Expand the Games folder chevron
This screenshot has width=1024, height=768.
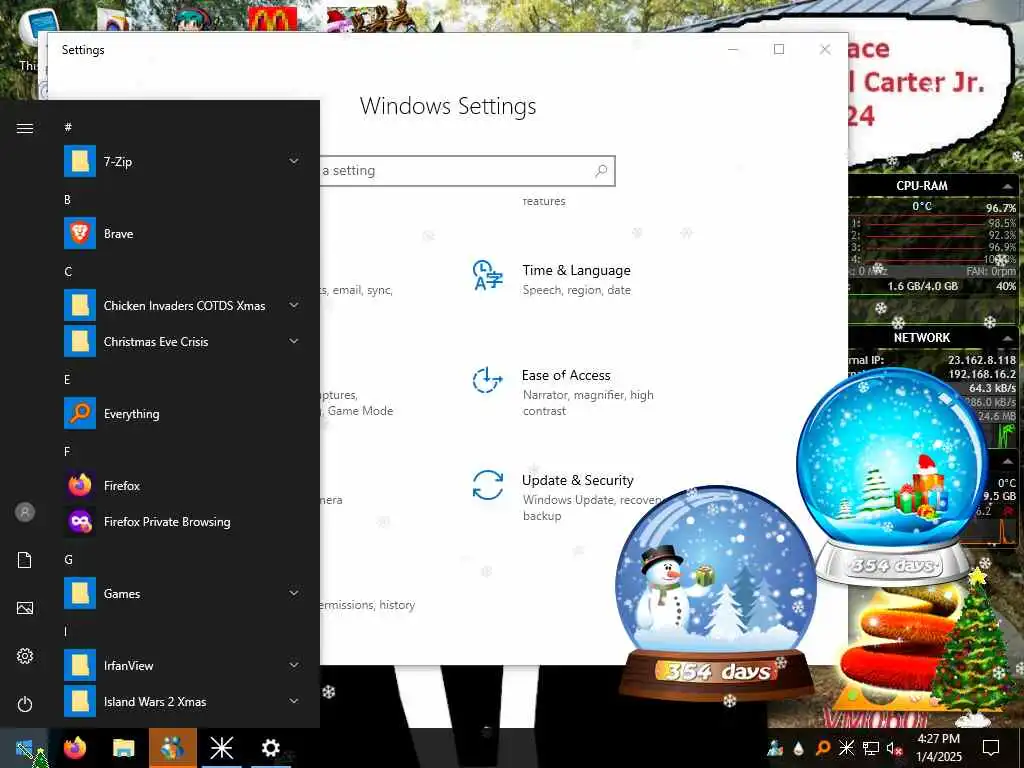[x=294, y=593]
